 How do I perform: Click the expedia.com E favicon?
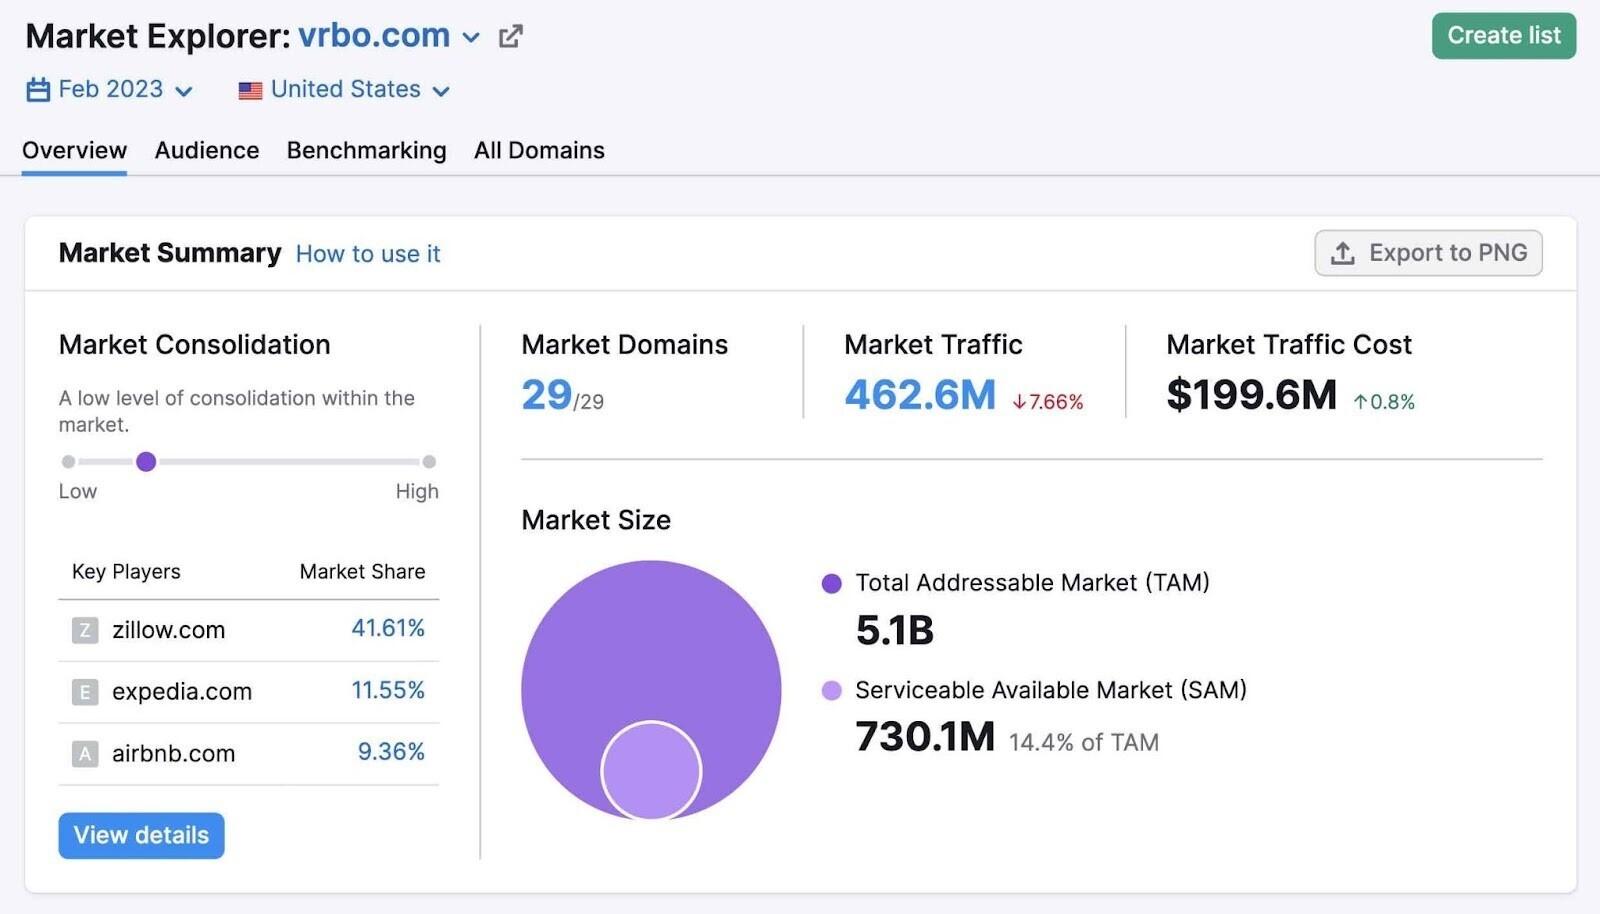coord(85,692)
